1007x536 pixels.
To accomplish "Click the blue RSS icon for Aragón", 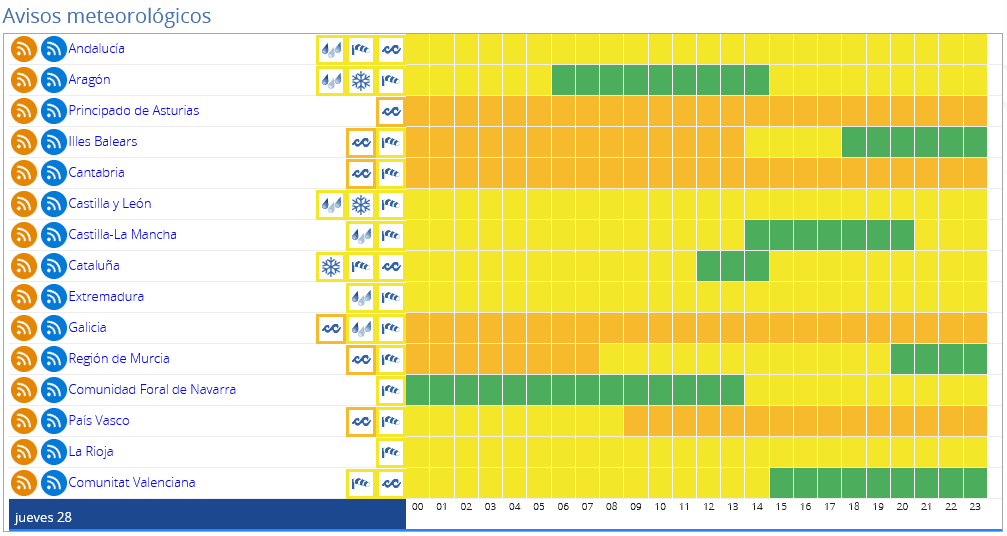I will [x=54, y=80].
